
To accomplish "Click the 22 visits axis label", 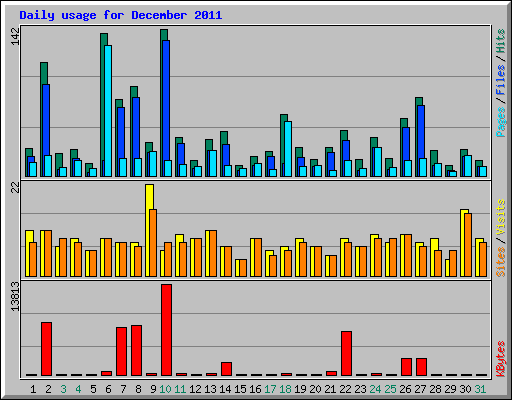I will coord(15,188).
